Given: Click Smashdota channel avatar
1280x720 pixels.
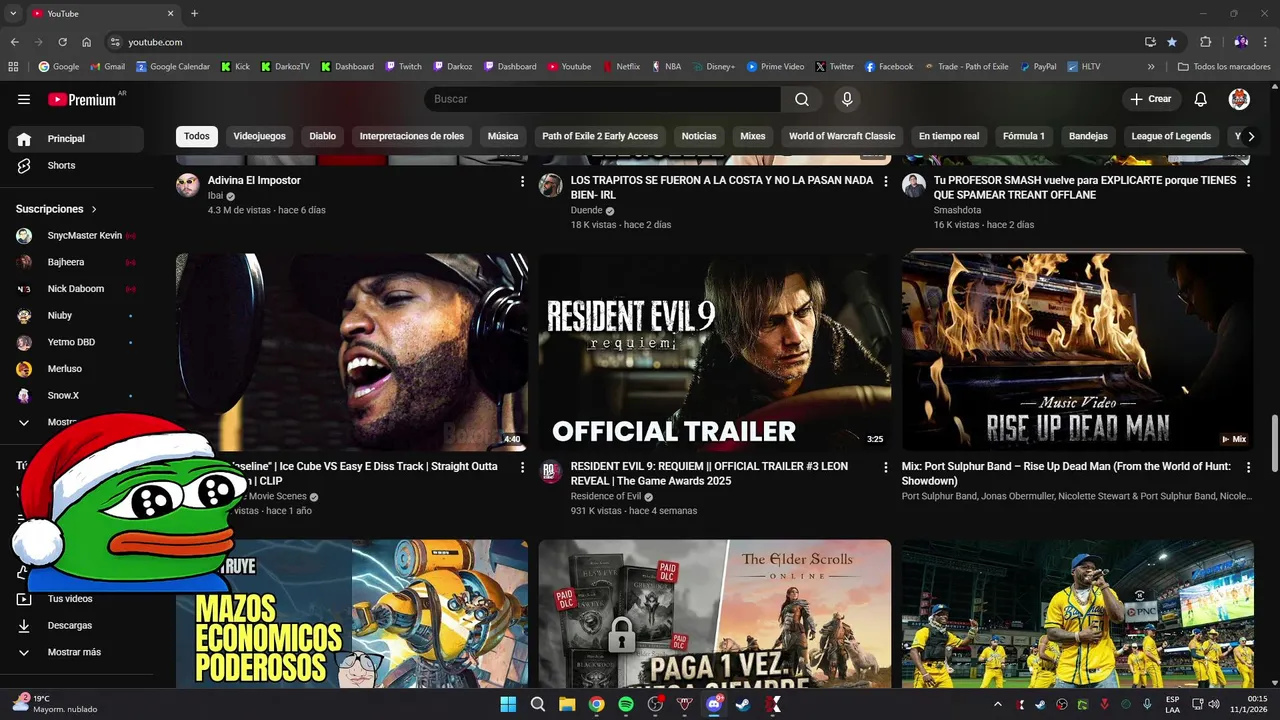Looking at the screenshot, I should (x=914, y=185).
